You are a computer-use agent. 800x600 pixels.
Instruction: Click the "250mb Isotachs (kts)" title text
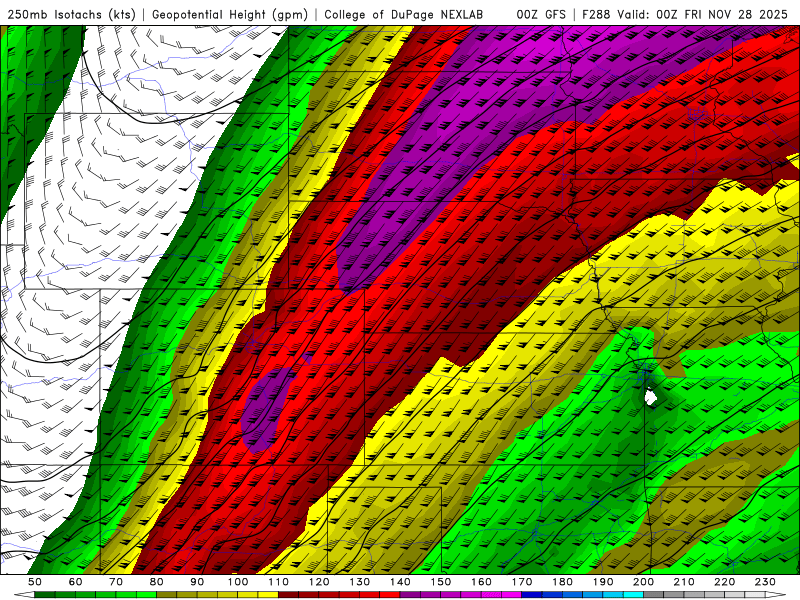point(71,14)
